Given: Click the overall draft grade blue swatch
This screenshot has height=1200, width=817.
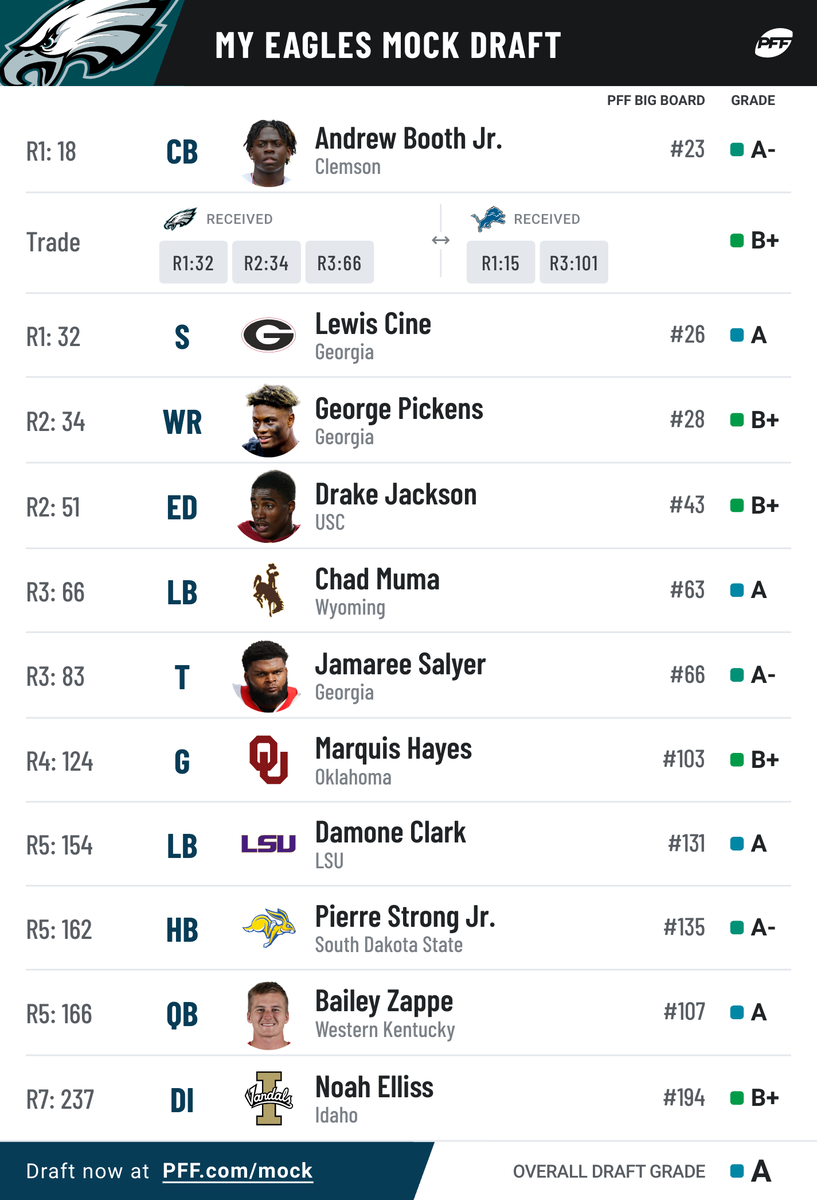Looking at the screenshot, I should (737, 1171).
